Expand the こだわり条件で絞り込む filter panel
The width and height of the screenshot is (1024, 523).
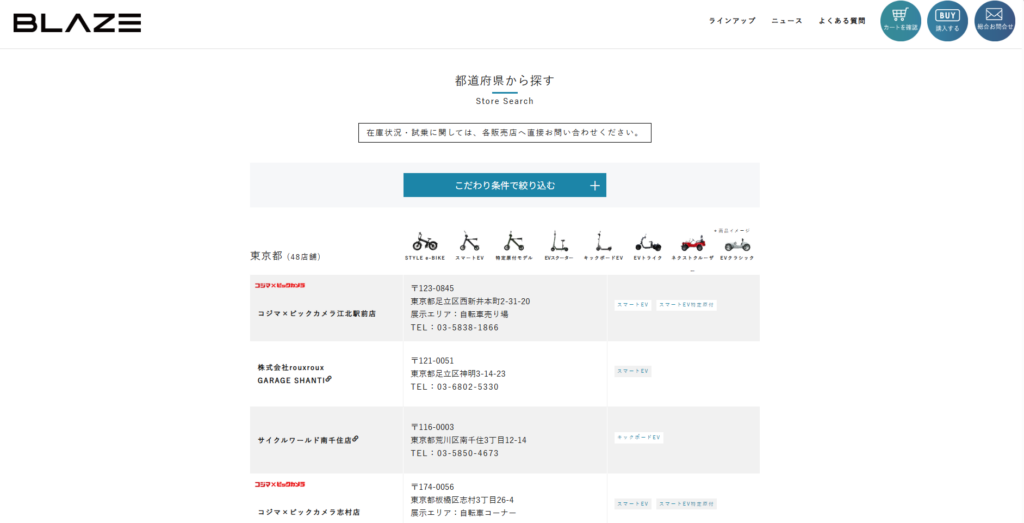pyautogui.click(x=505, y=185)
